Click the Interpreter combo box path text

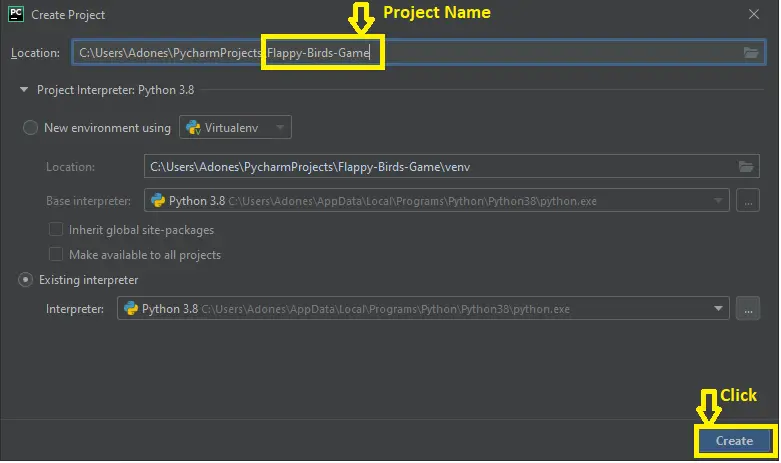[386, 309]
